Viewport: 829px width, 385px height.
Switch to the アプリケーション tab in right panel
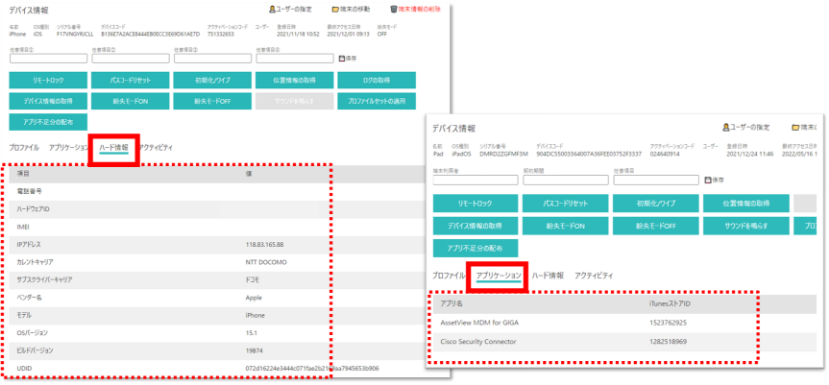499,276
